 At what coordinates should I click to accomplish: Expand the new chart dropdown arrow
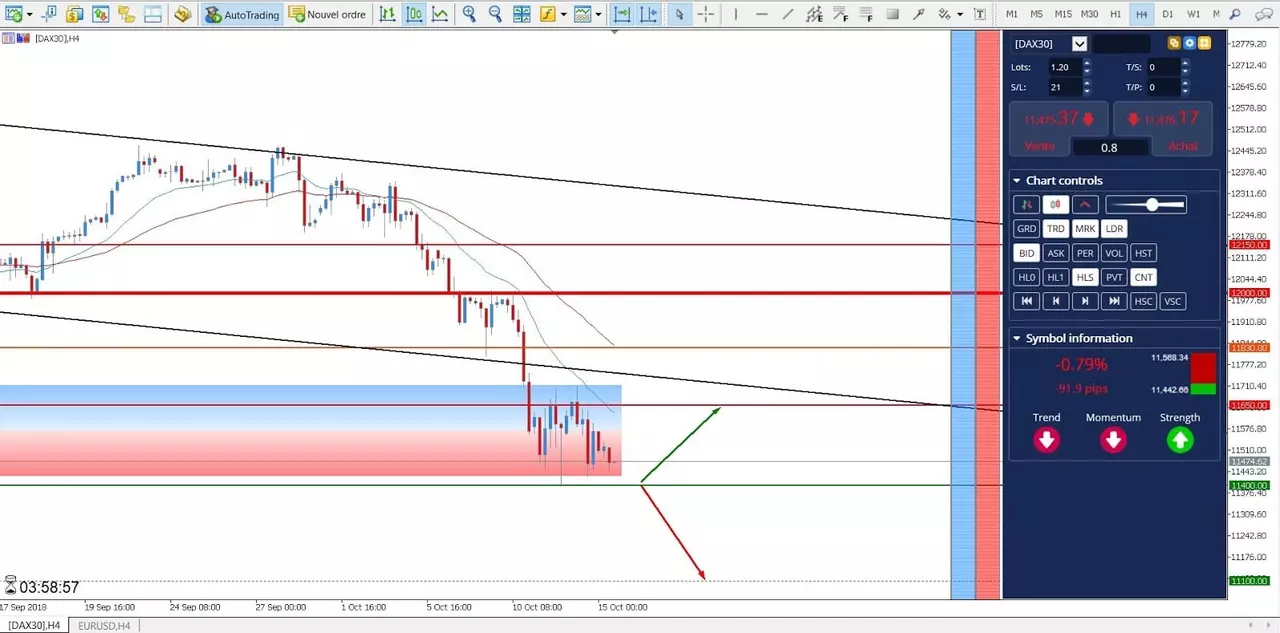[29, 15]
